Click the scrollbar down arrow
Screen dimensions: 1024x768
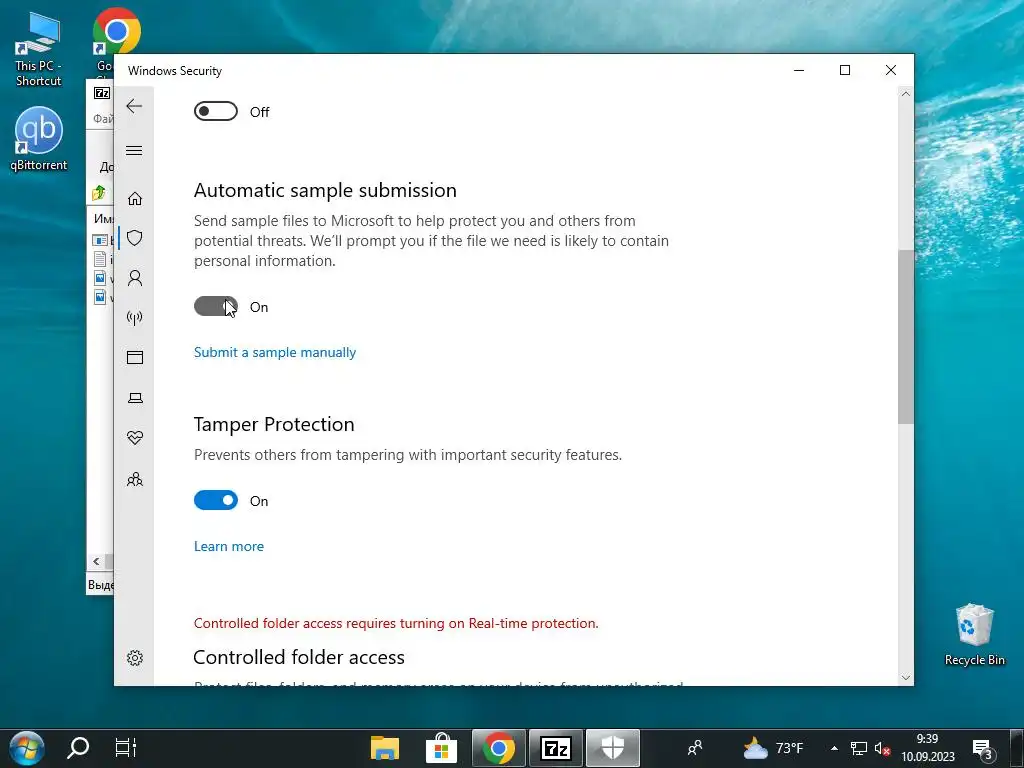[x=905, y=678]
